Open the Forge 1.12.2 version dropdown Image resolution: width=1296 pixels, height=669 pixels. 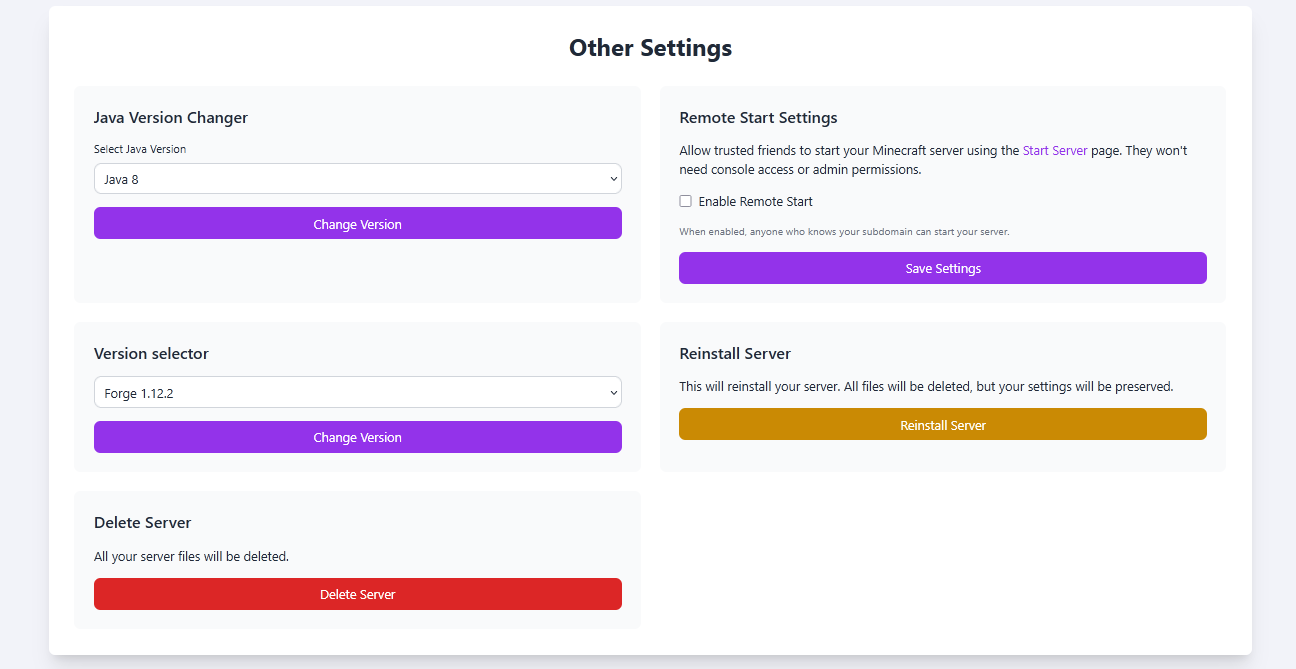coord(357,393)
